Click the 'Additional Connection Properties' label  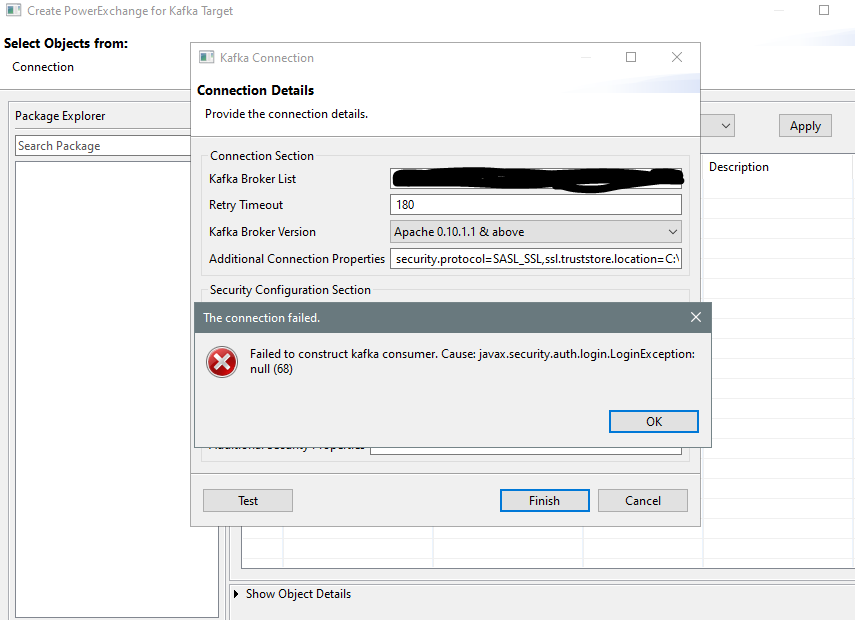click(x=297, y=258)
